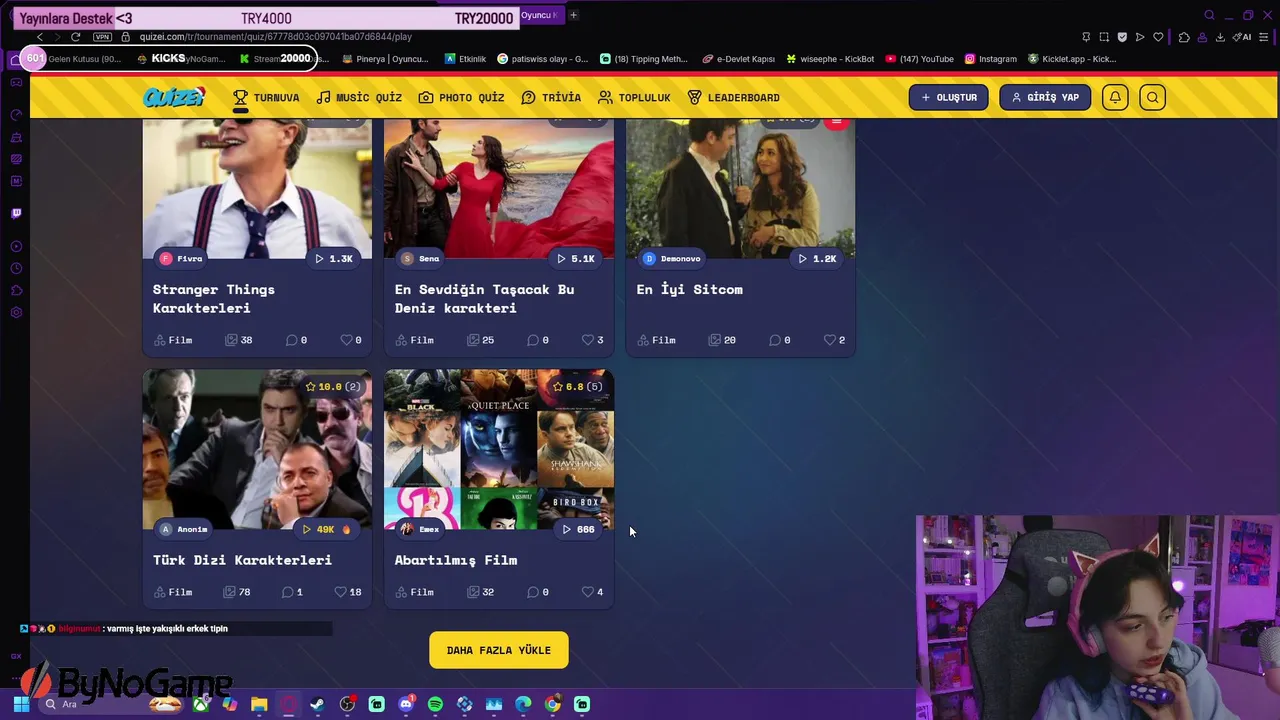Viewport: 1280px width, 720px height.
Task: Open the site search magnifier icon
Action: point(1153,97)
